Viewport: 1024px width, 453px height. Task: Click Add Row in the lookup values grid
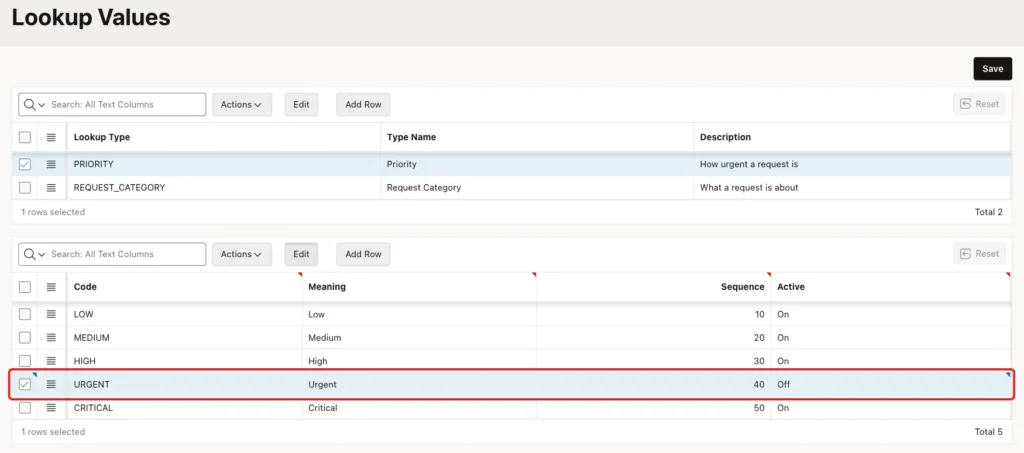tap(363, 254)
